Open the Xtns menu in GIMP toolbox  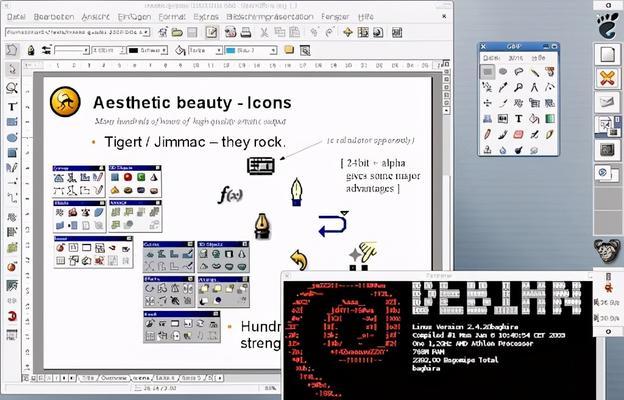coord(515,58)
